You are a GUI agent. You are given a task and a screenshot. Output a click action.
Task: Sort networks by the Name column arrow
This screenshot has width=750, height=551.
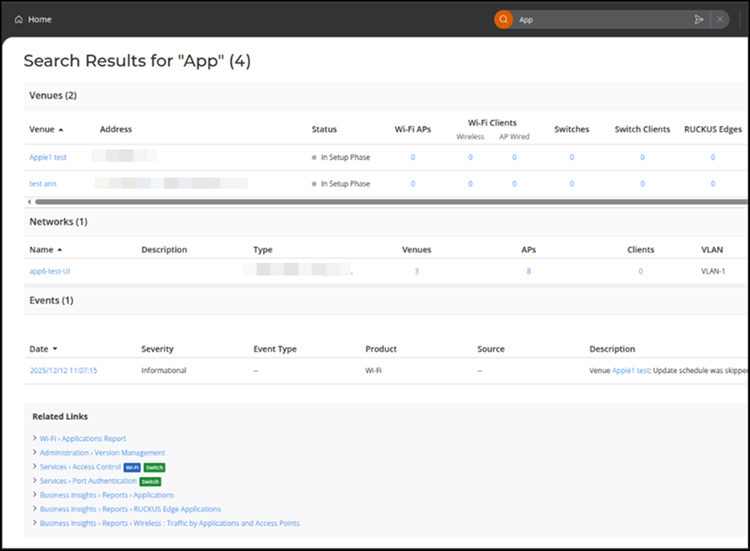pos(59,250)
